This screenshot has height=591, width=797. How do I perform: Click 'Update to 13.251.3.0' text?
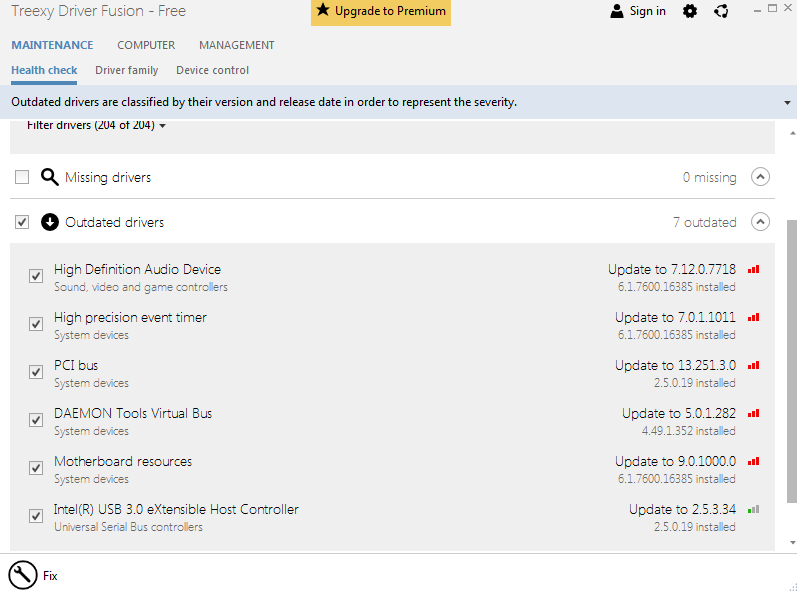click(675, 365)
